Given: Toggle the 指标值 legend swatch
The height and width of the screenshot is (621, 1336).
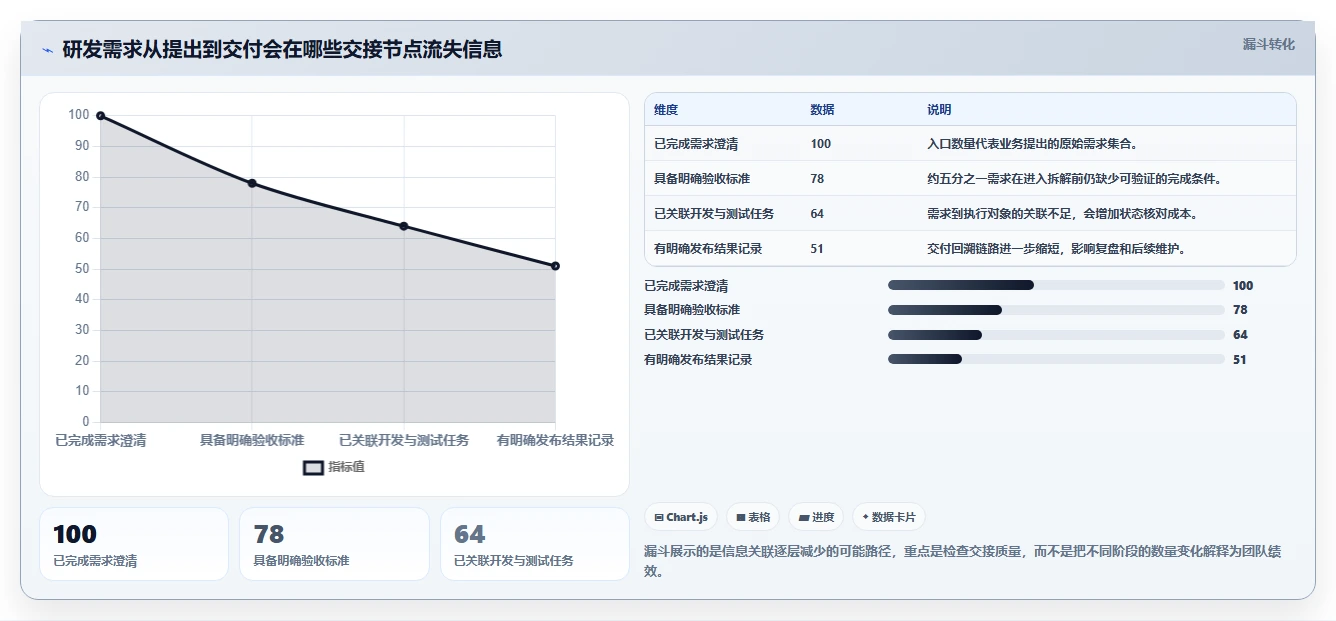Looking at the screenshot, I should (x=313, y=467).
